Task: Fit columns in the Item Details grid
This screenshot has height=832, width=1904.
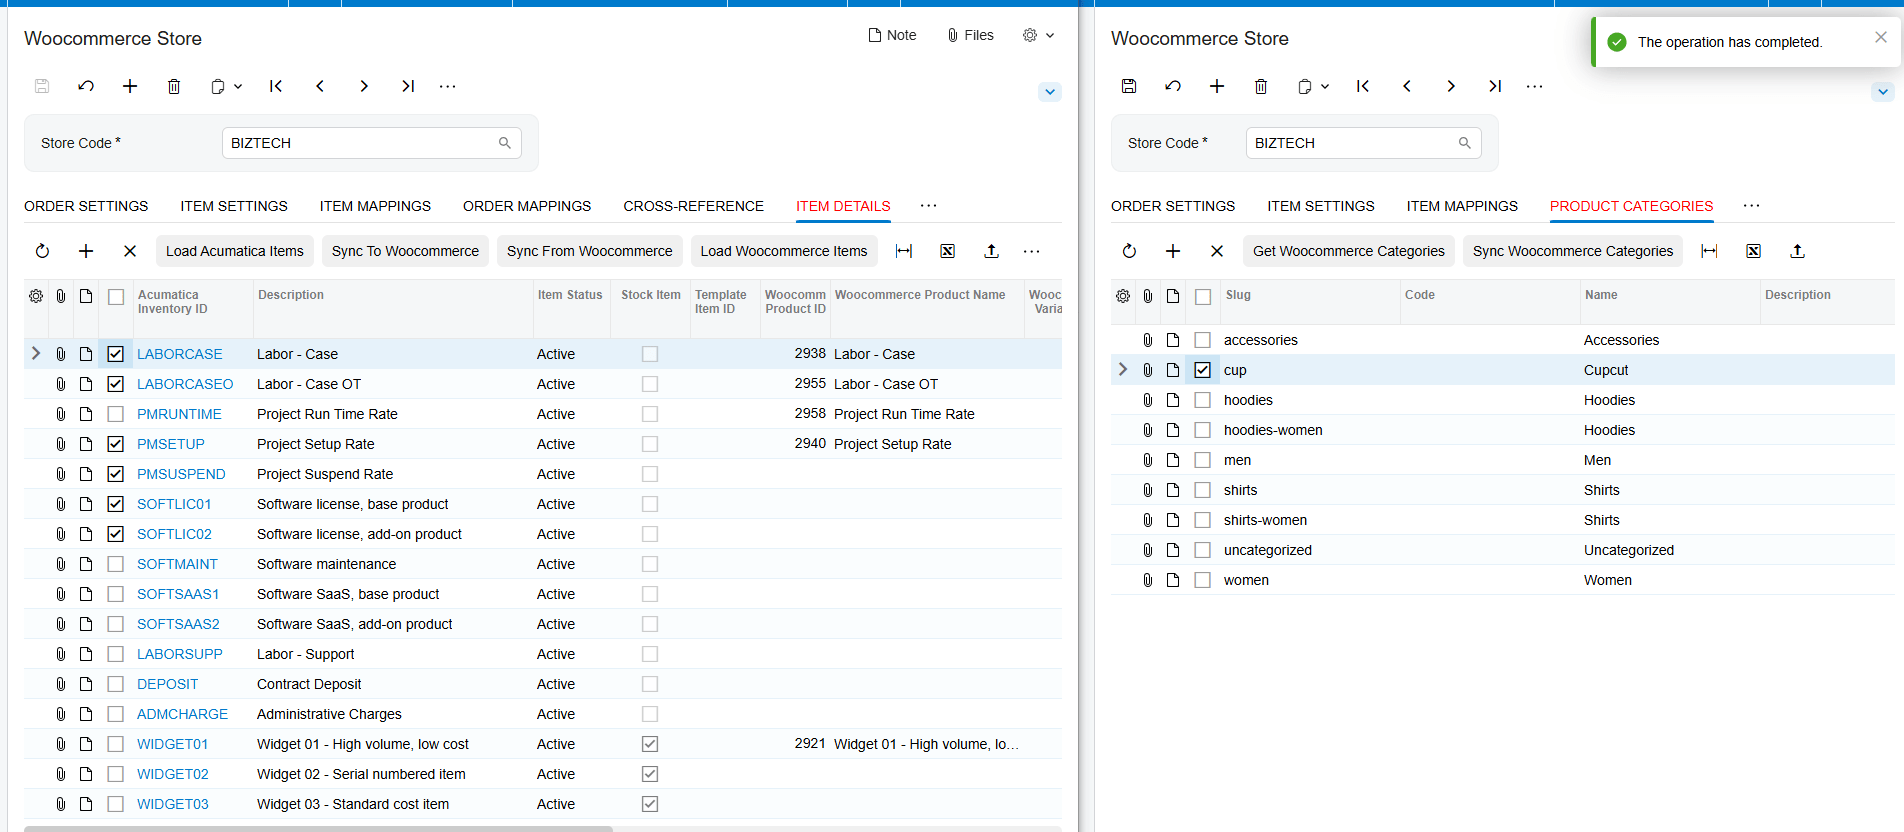Action: pyautogui.click(x=904, y=251)
